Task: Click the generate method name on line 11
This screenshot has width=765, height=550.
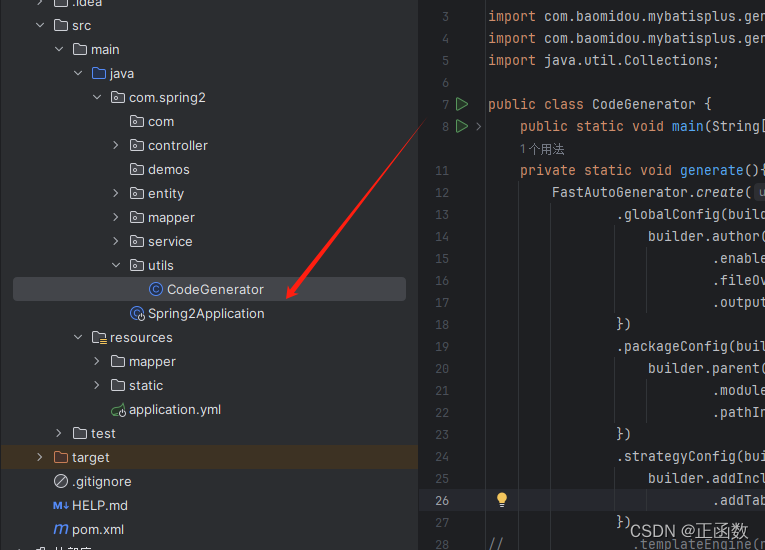Action: pyautogui.click(x=711, y=170)
